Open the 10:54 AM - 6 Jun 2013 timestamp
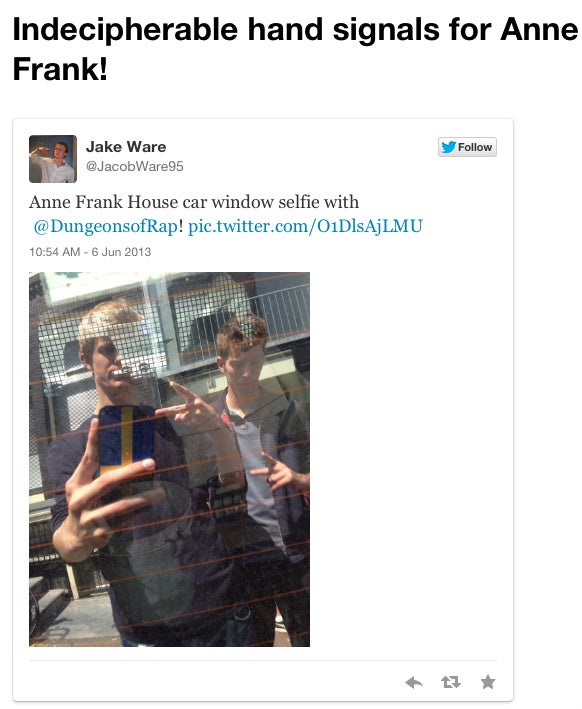Screen dimensions: 582x709 (90, 252)
